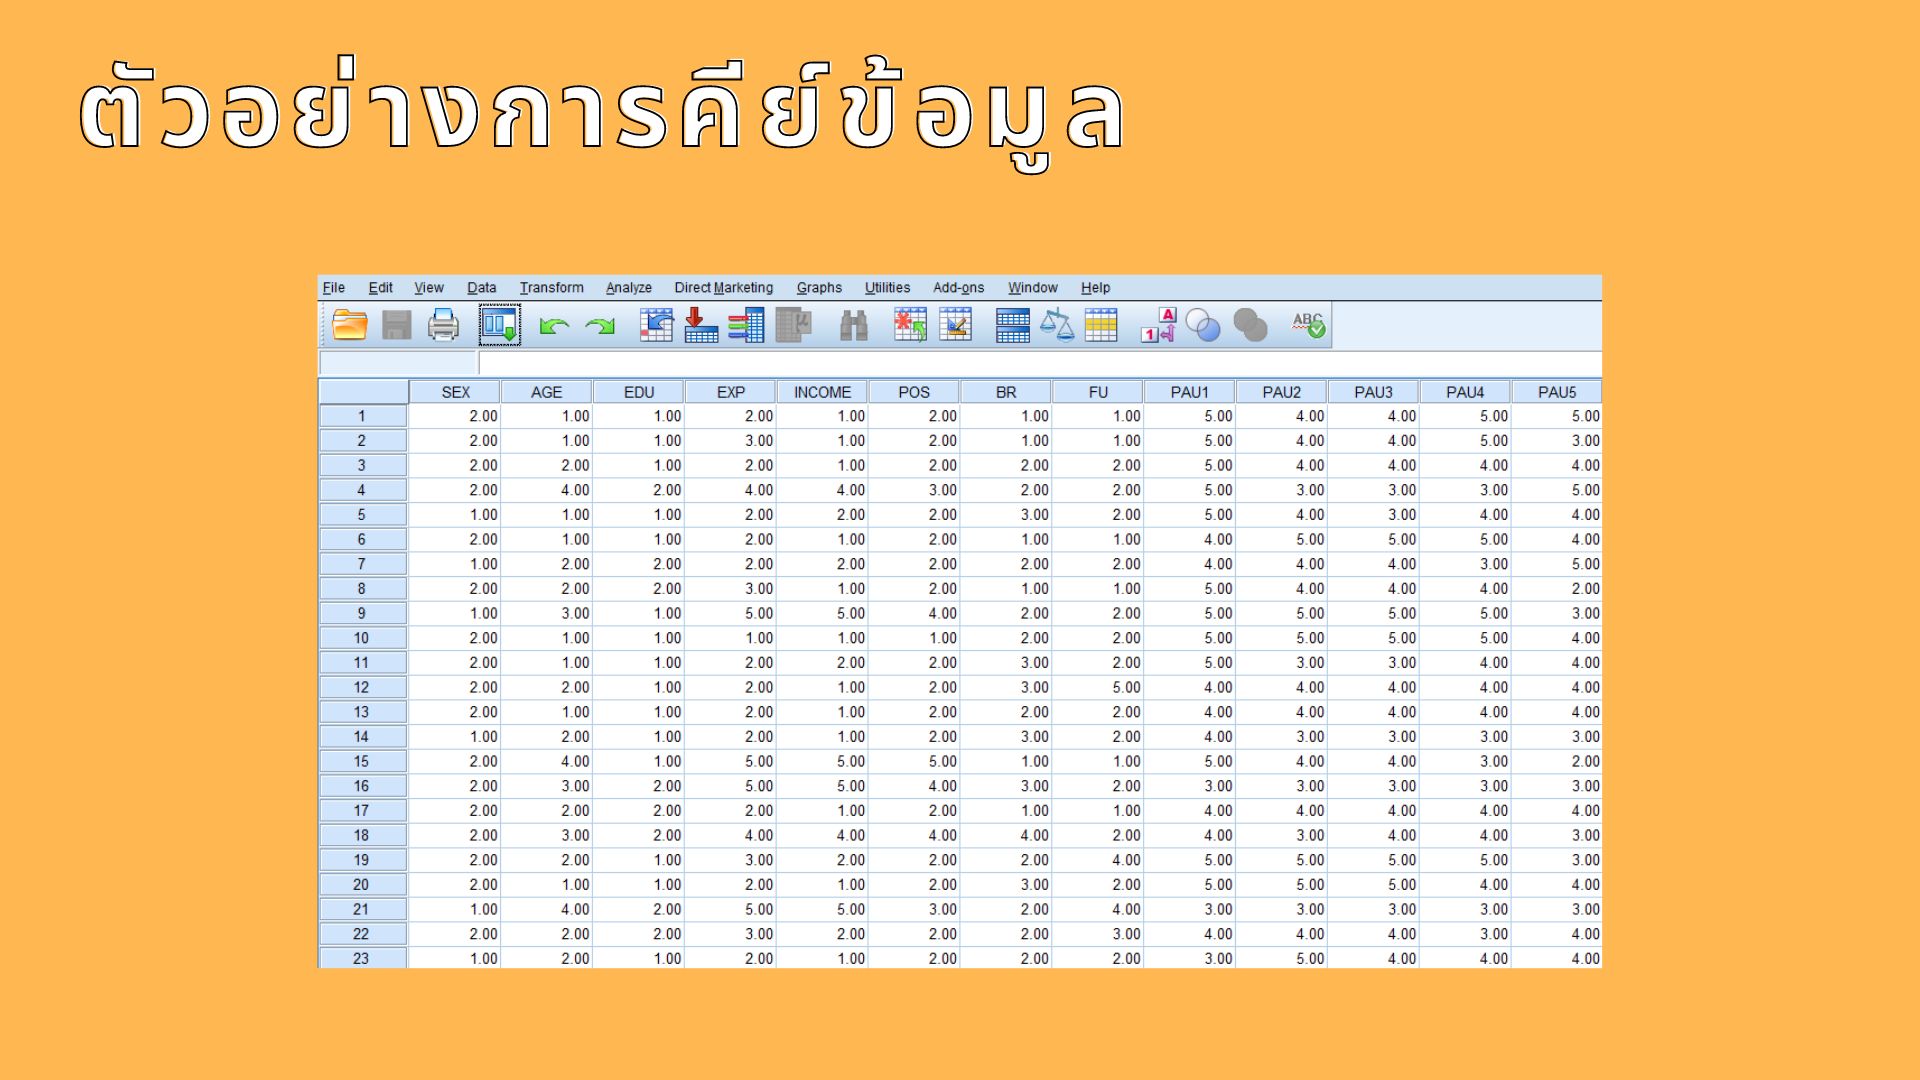Open the Direct Marketing menu
Image resolution: width=1920 pixels, height=1080 pixels.
(x=724, y=288)
